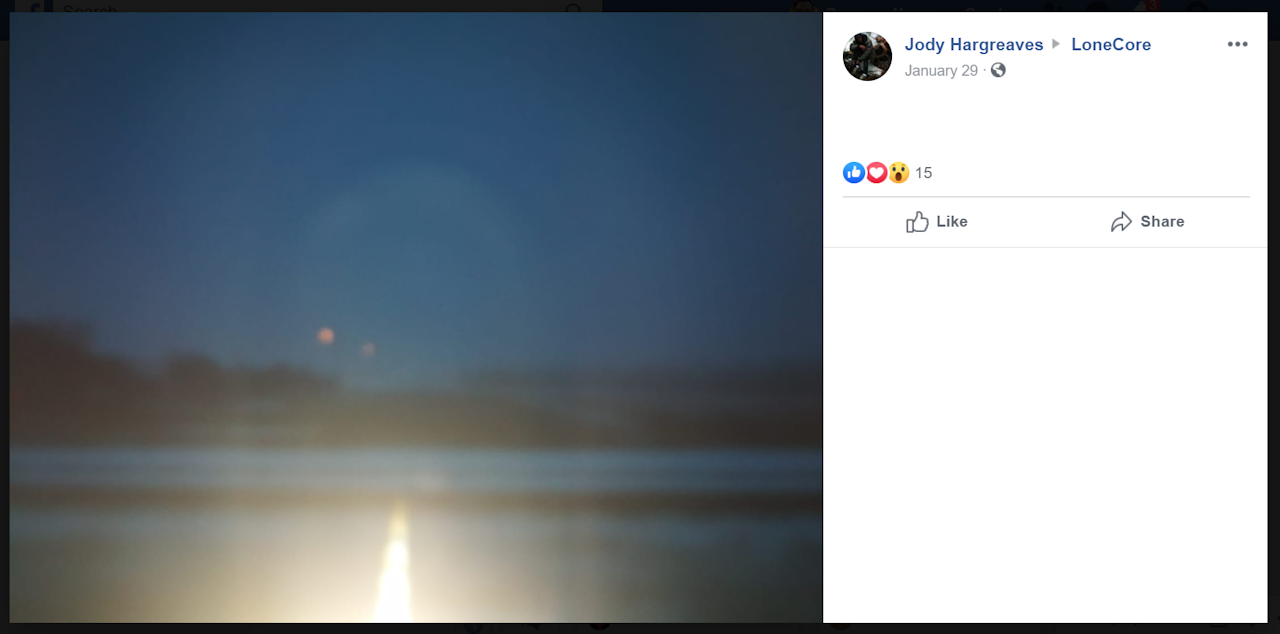
Task: Click the January 29 timestamp
Action: [x=941, y=70]
